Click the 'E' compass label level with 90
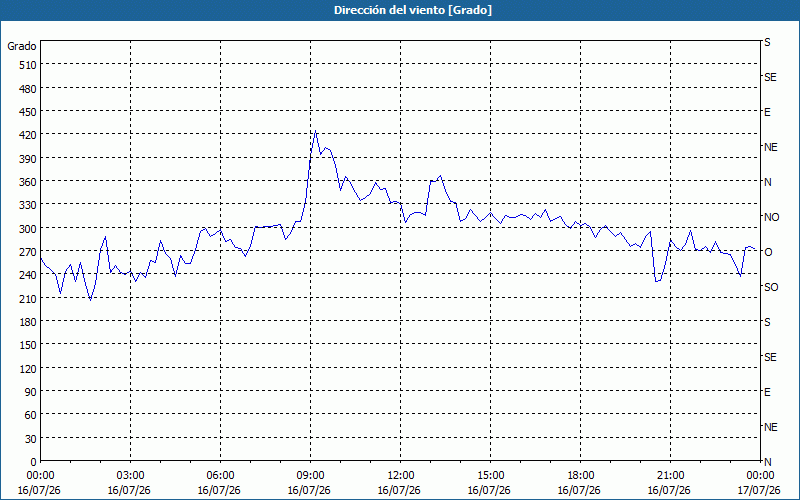The width and height of the screenshot is (800, 500). 767,392
